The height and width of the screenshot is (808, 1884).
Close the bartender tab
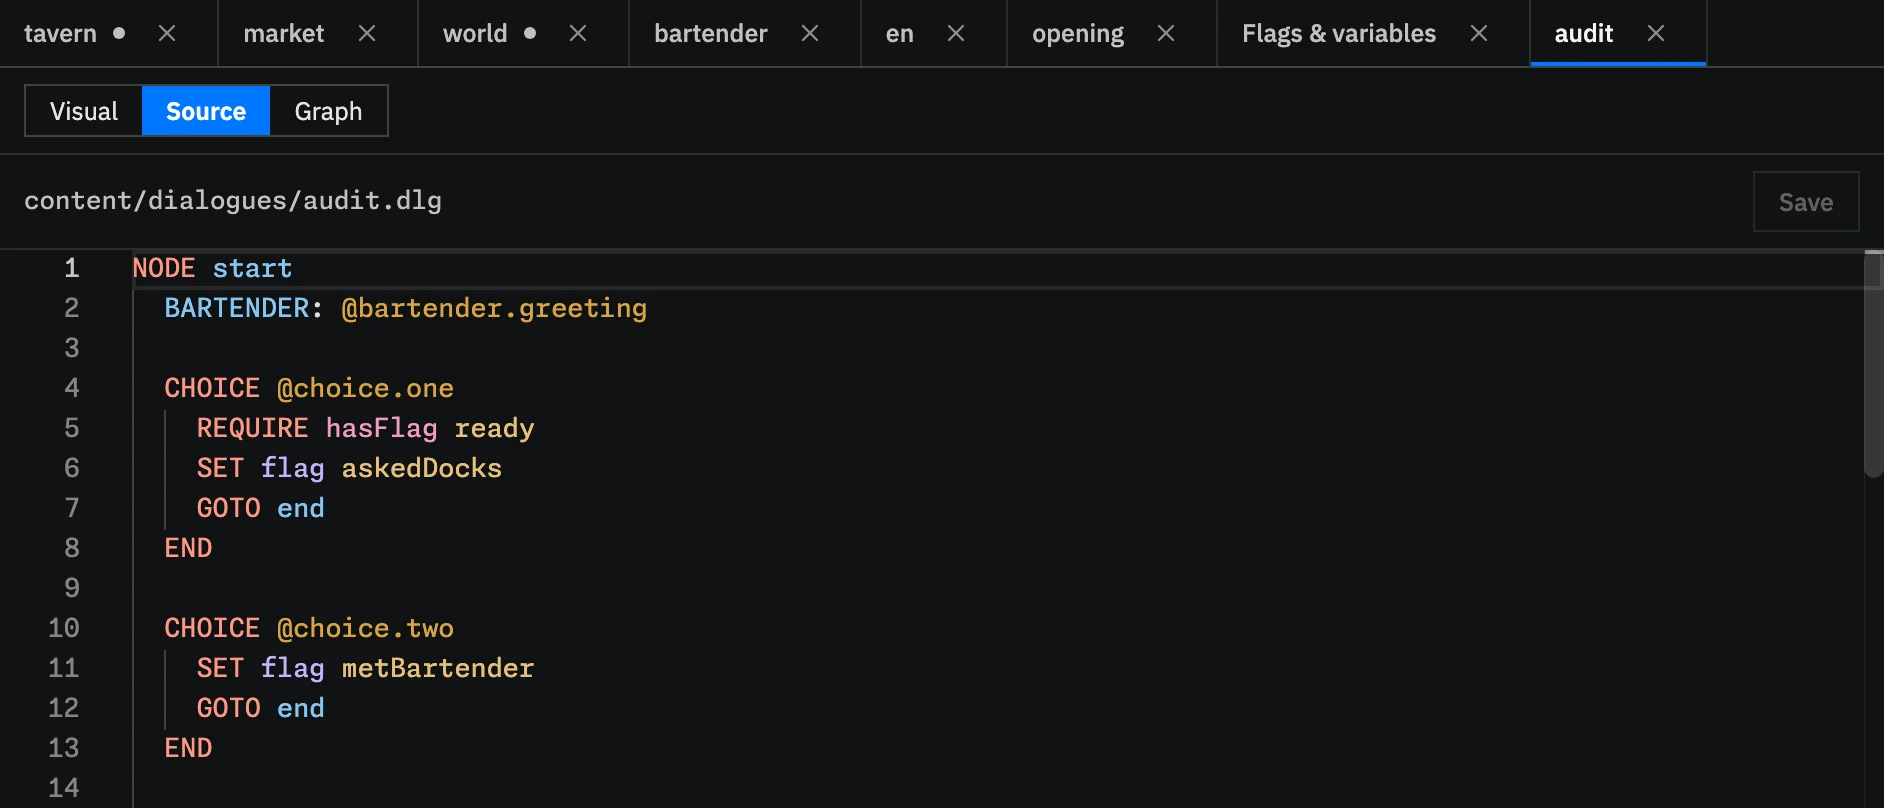810,34
